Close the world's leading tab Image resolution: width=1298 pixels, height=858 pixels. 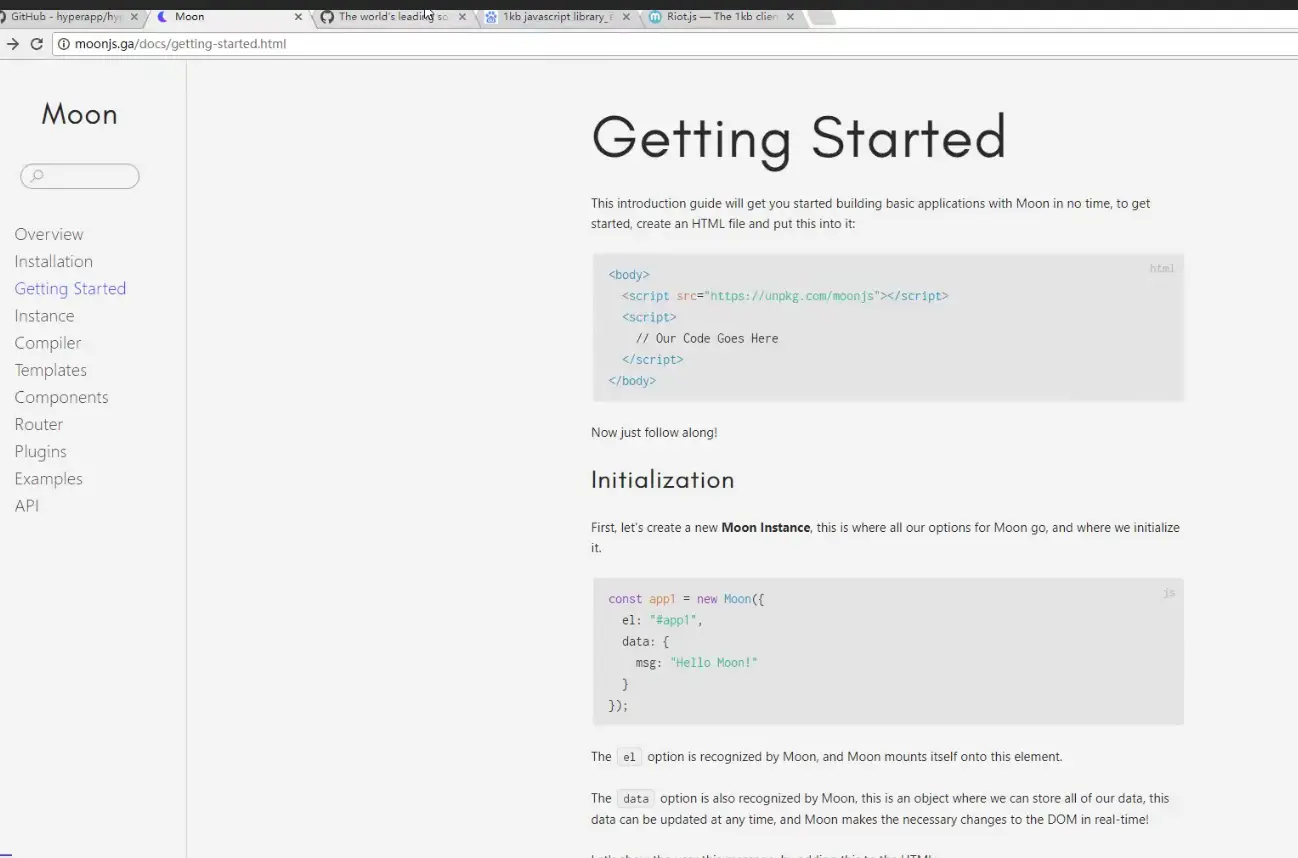pyautogui.click(x=462, y=17)
